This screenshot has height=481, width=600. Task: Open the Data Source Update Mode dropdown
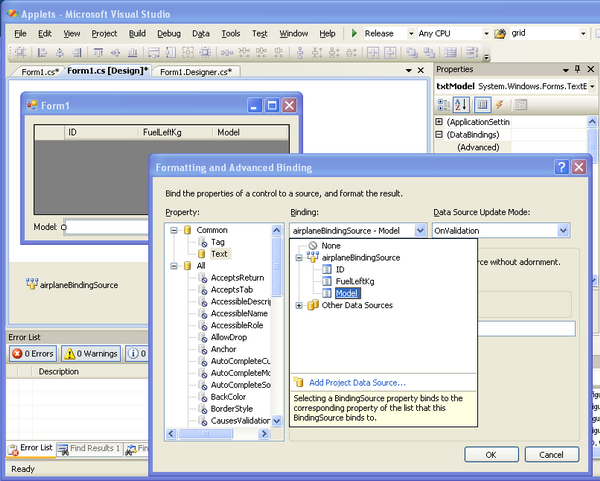563,231
